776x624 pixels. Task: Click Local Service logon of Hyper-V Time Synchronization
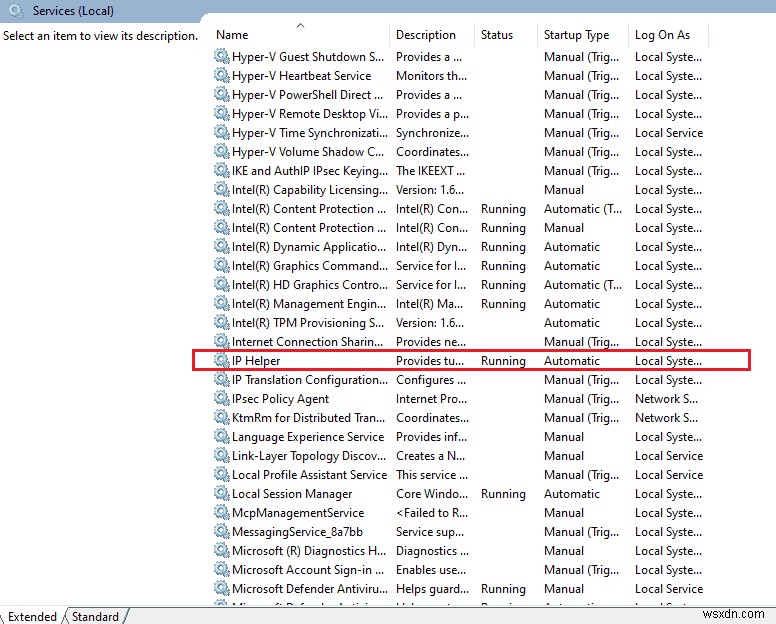[x=669, y=133]
